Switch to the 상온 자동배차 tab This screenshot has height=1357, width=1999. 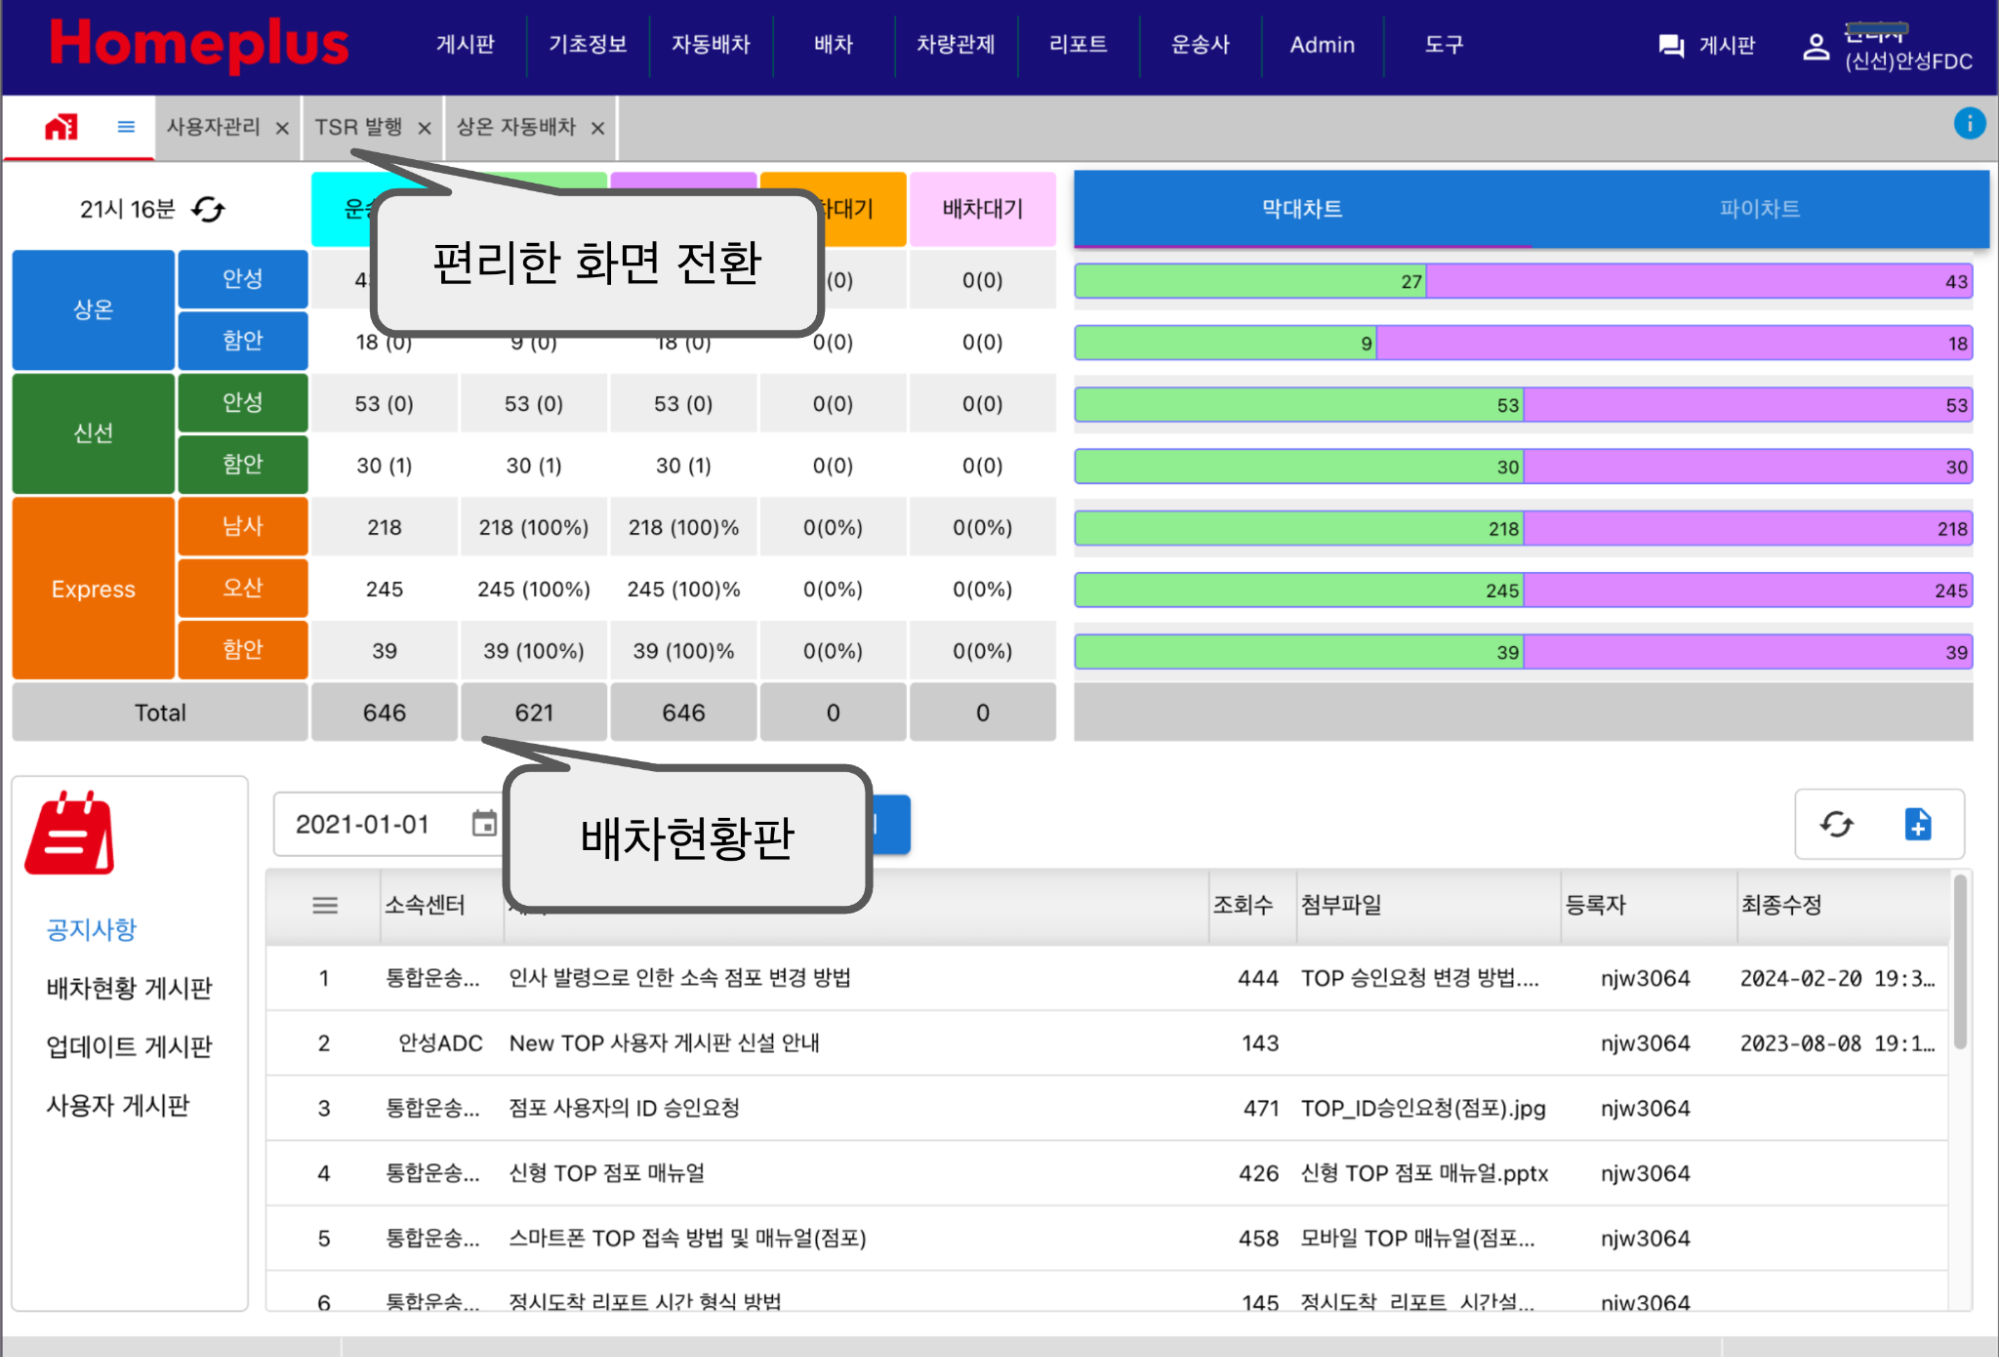[516, 127]
